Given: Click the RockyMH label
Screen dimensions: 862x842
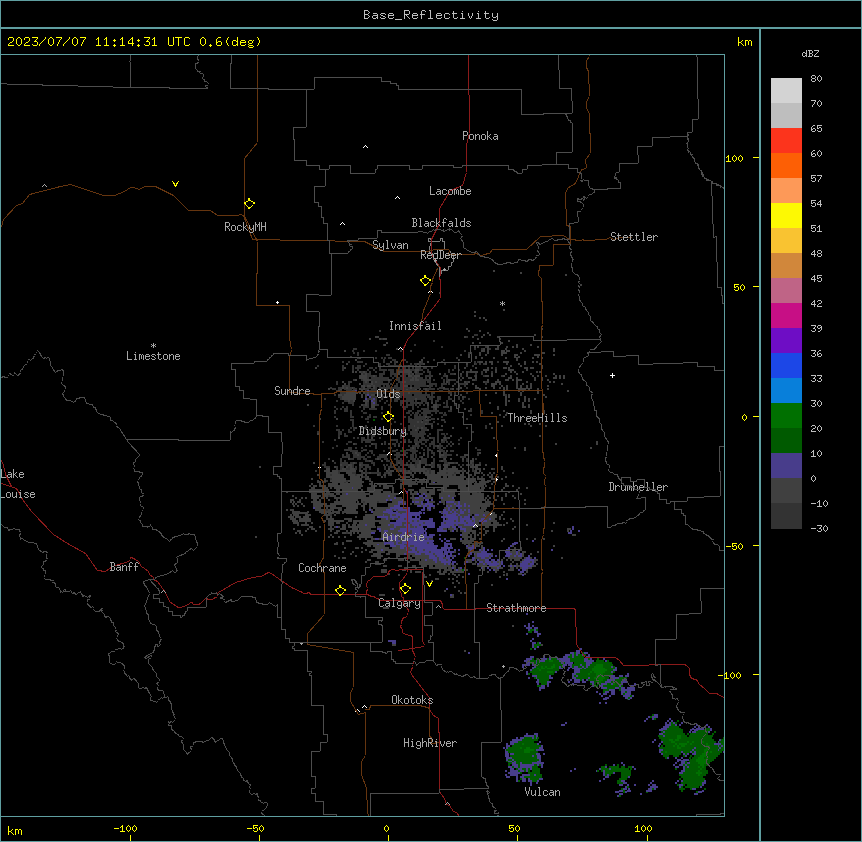Looking at the screenshot, I should coord(245,227).
